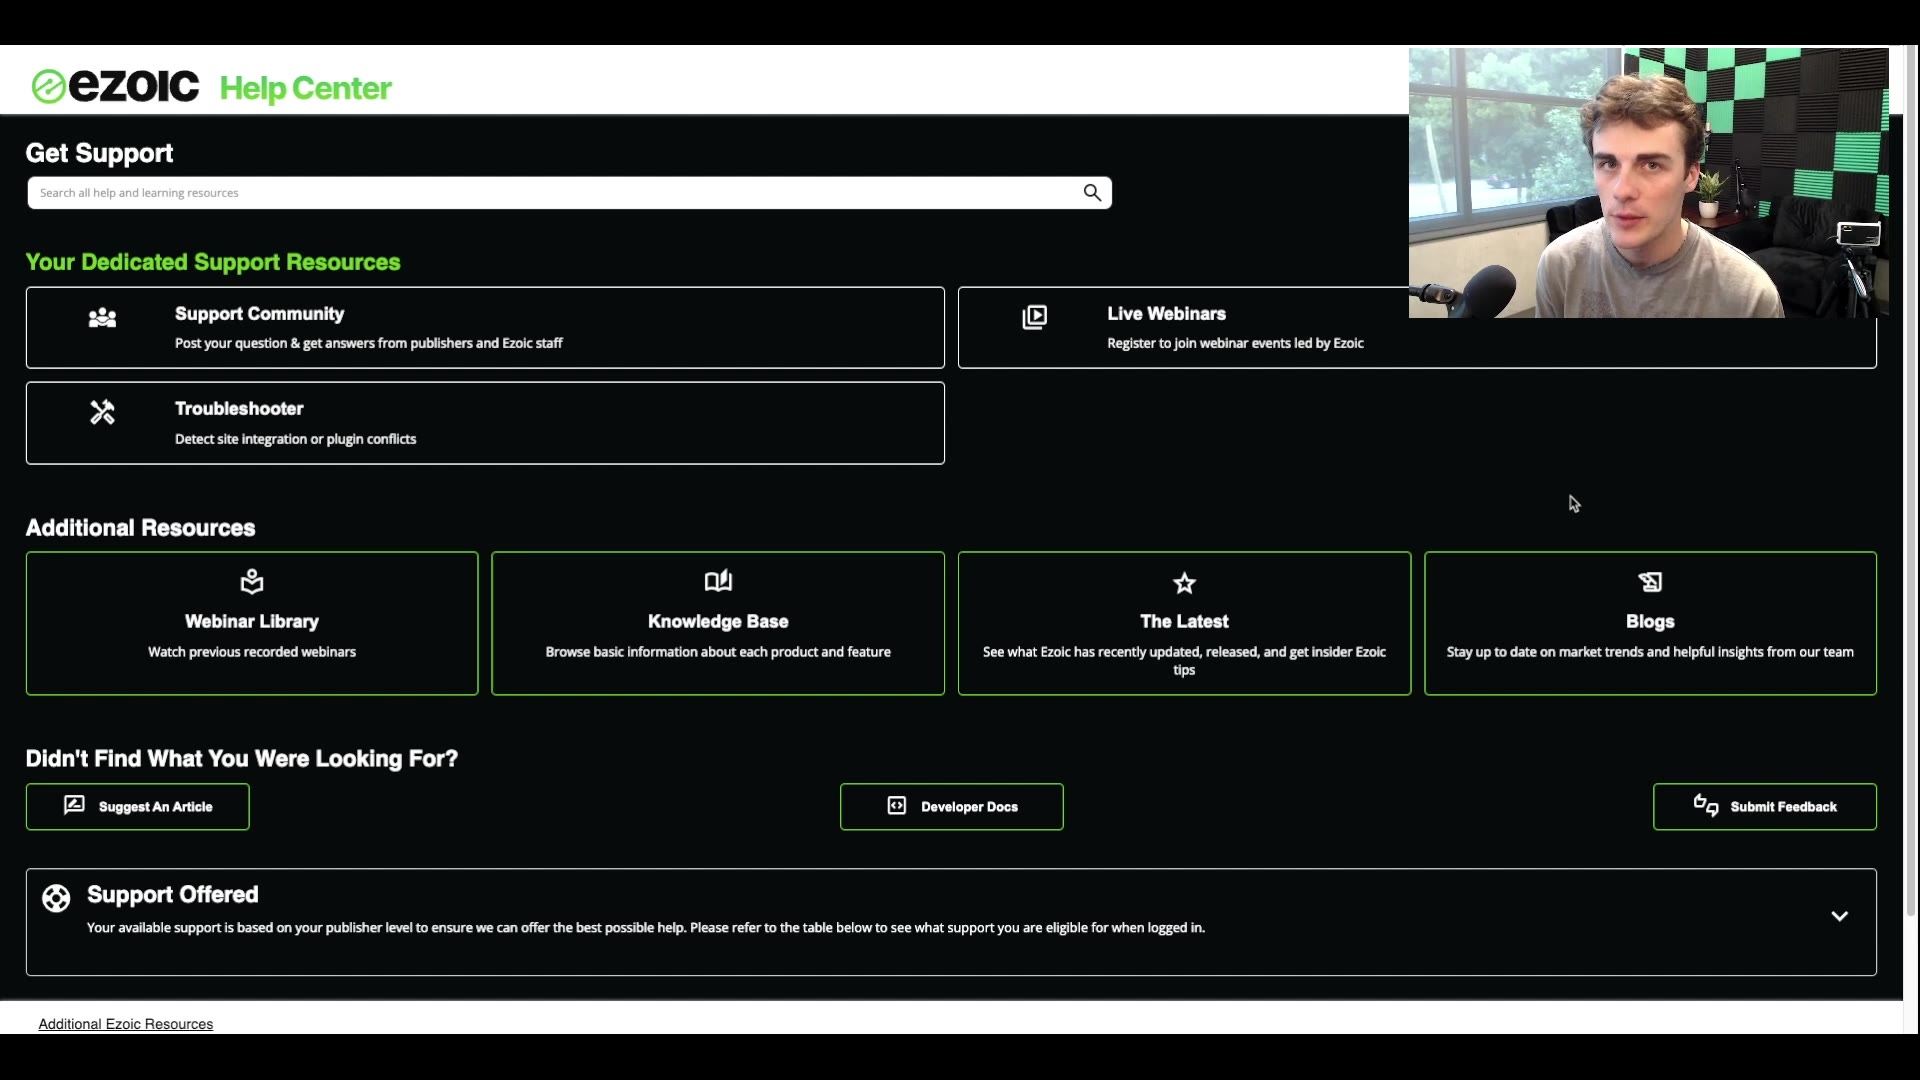Click the presenter webcam video overlay

tap(1648, 183)
